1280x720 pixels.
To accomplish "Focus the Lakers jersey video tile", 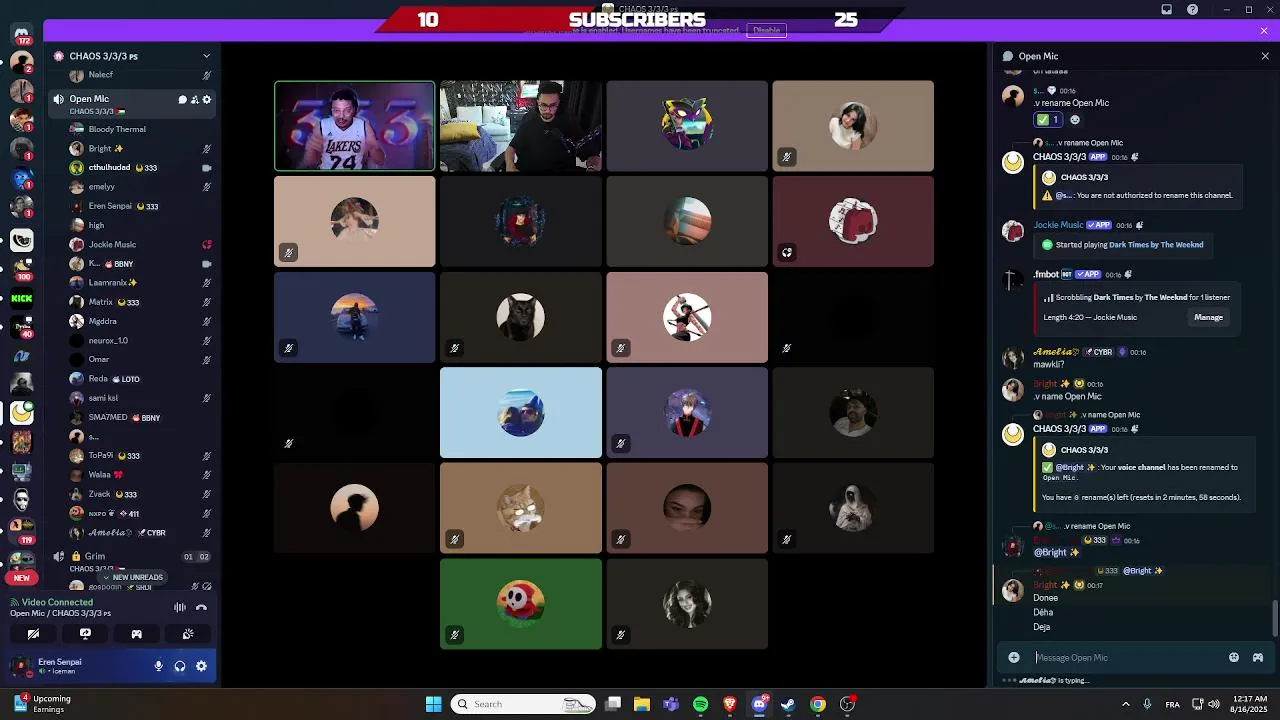I will (x=355, y=126).
